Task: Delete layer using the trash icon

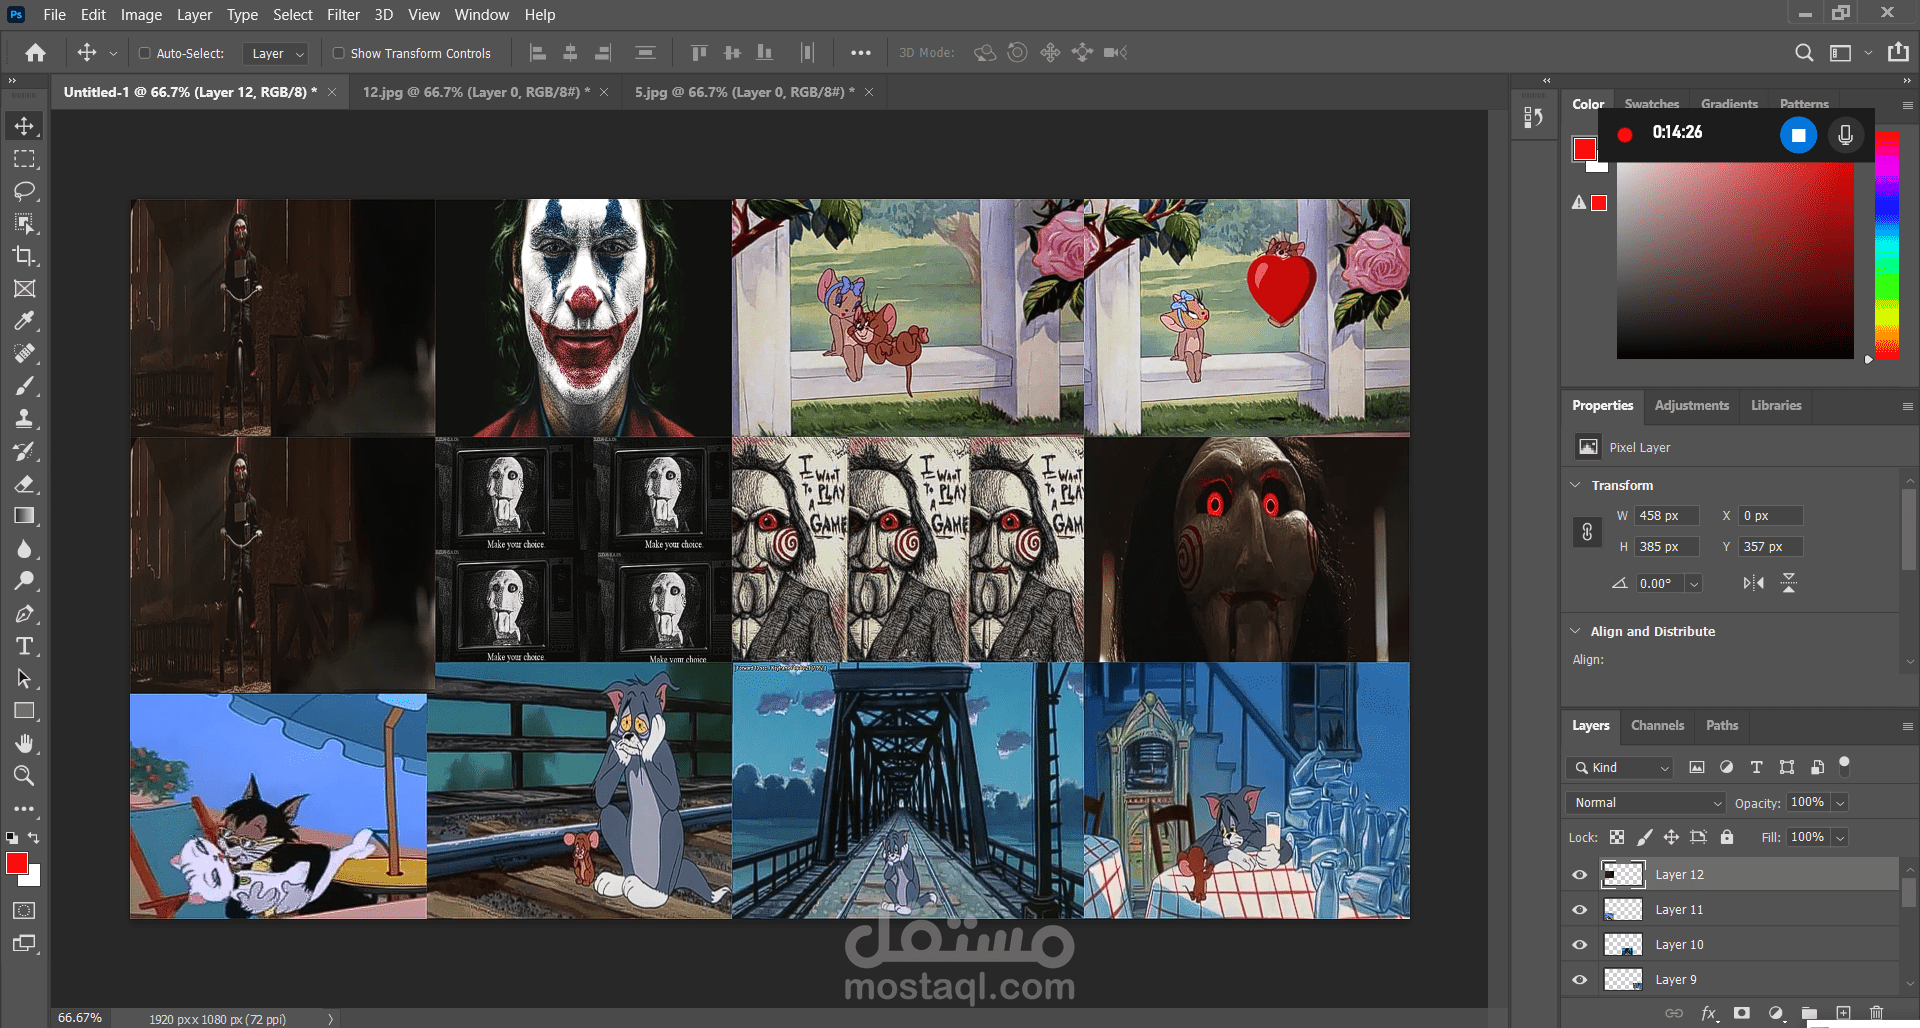Action: pyautogui.click(x=1876, y=1013)
